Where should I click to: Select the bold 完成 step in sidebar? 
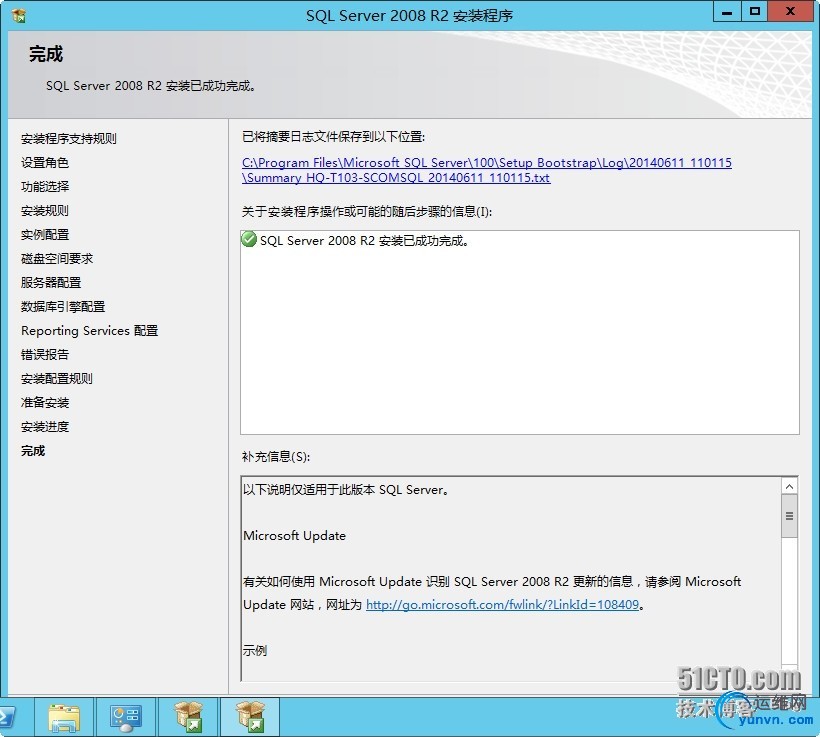(x=33, y=451)
